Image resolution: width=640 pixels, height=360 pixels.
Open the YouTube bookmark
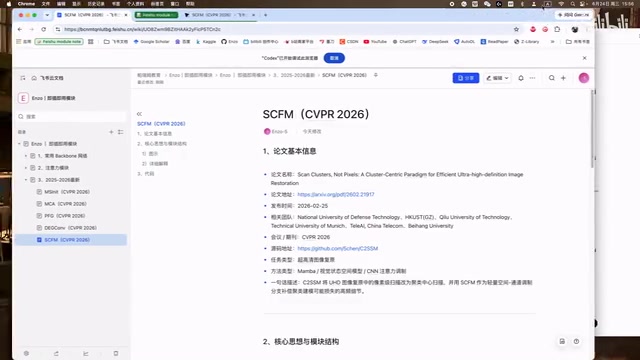pos(375,42)
